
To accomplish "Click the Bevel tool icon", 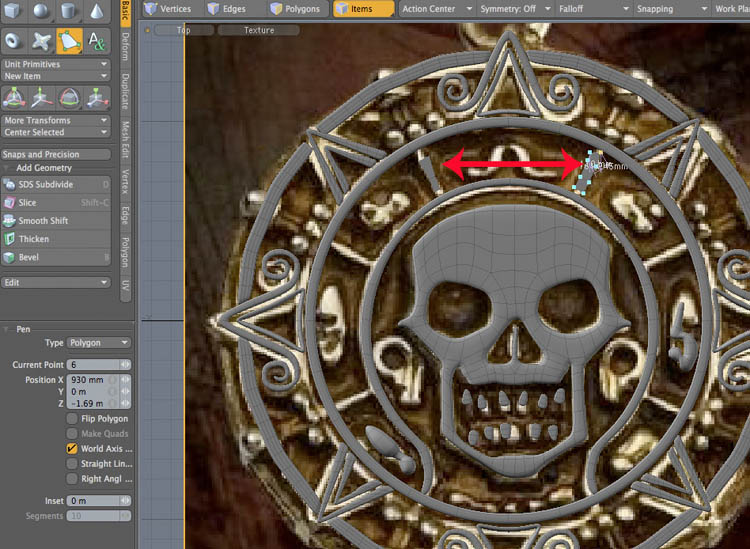I will click(x=10, y=257).
